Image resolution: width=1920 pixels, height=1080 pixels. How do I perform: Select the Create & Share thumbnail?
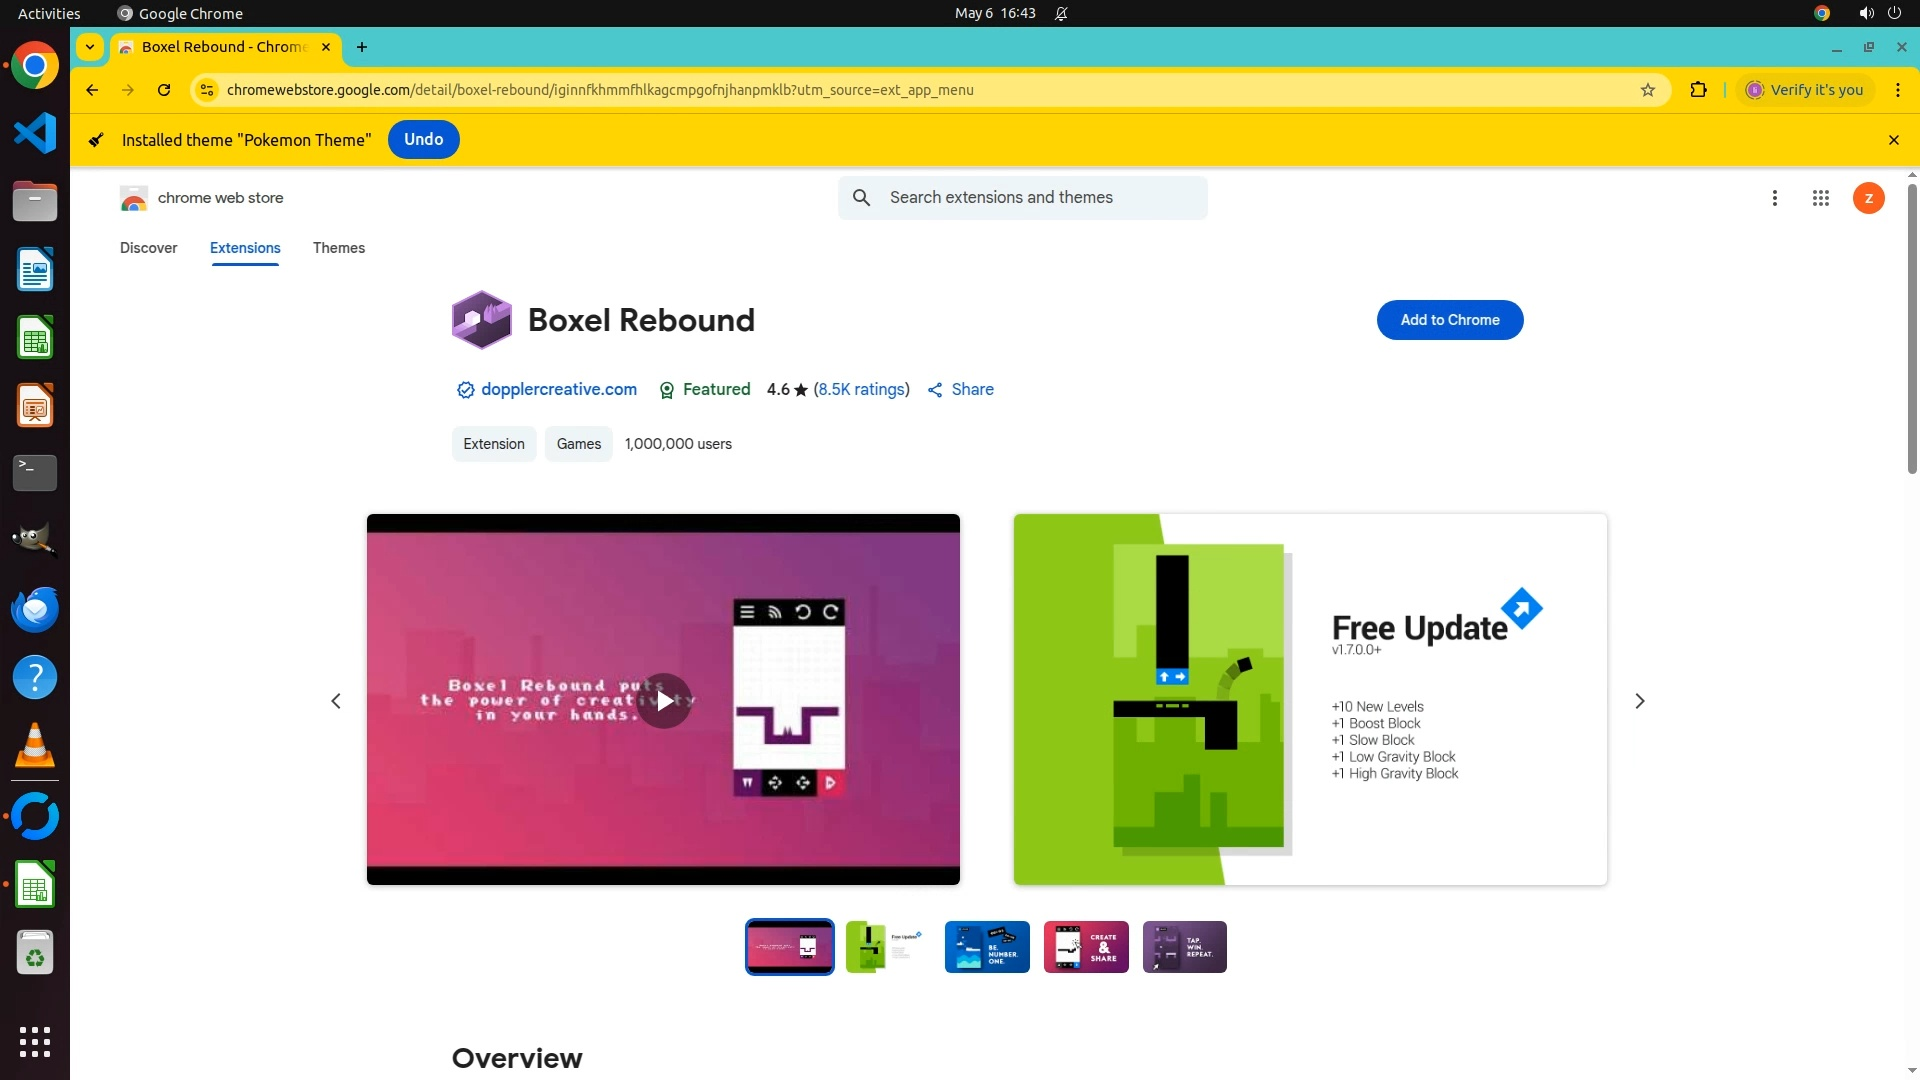(1085, 947)
